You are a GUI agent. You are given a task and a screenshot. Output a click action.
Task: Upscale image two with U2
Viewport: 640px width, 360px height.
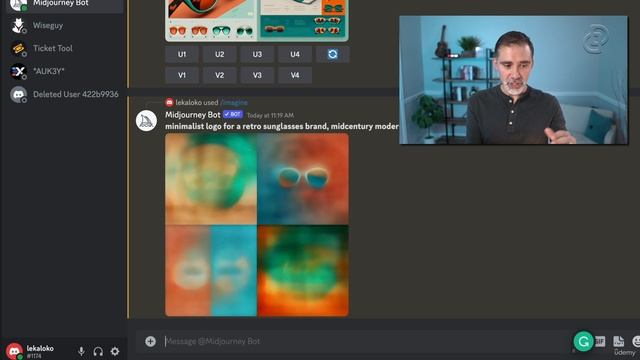point(220,54)
